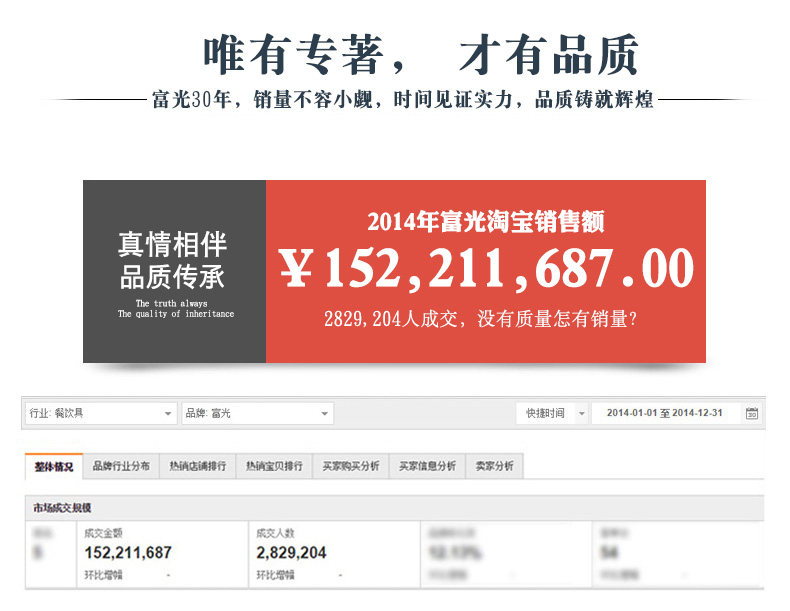Viewport: 790px width, 611px height.
Task: Click the 市场成交规模 section header
Action: point(394,508)
